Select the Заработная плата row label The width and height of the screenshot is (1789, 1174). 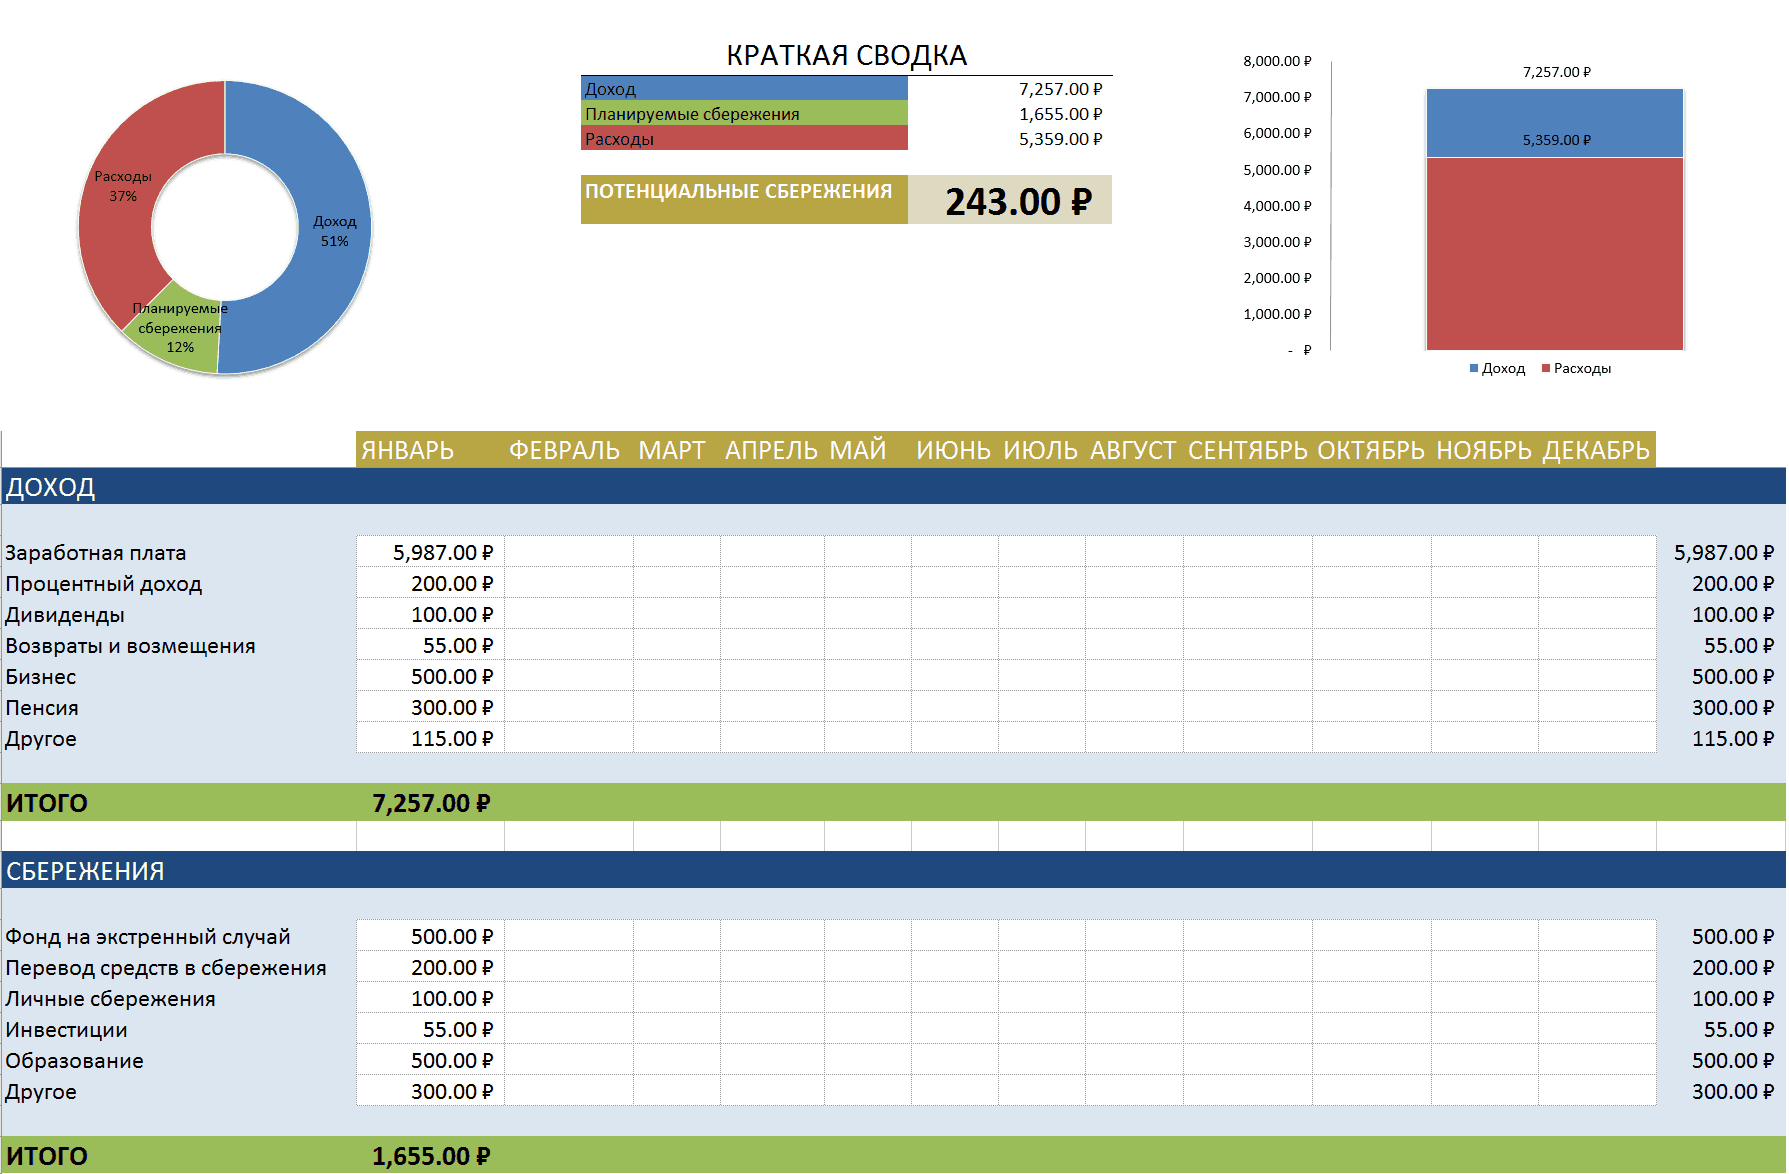click(x=96, y=552)
